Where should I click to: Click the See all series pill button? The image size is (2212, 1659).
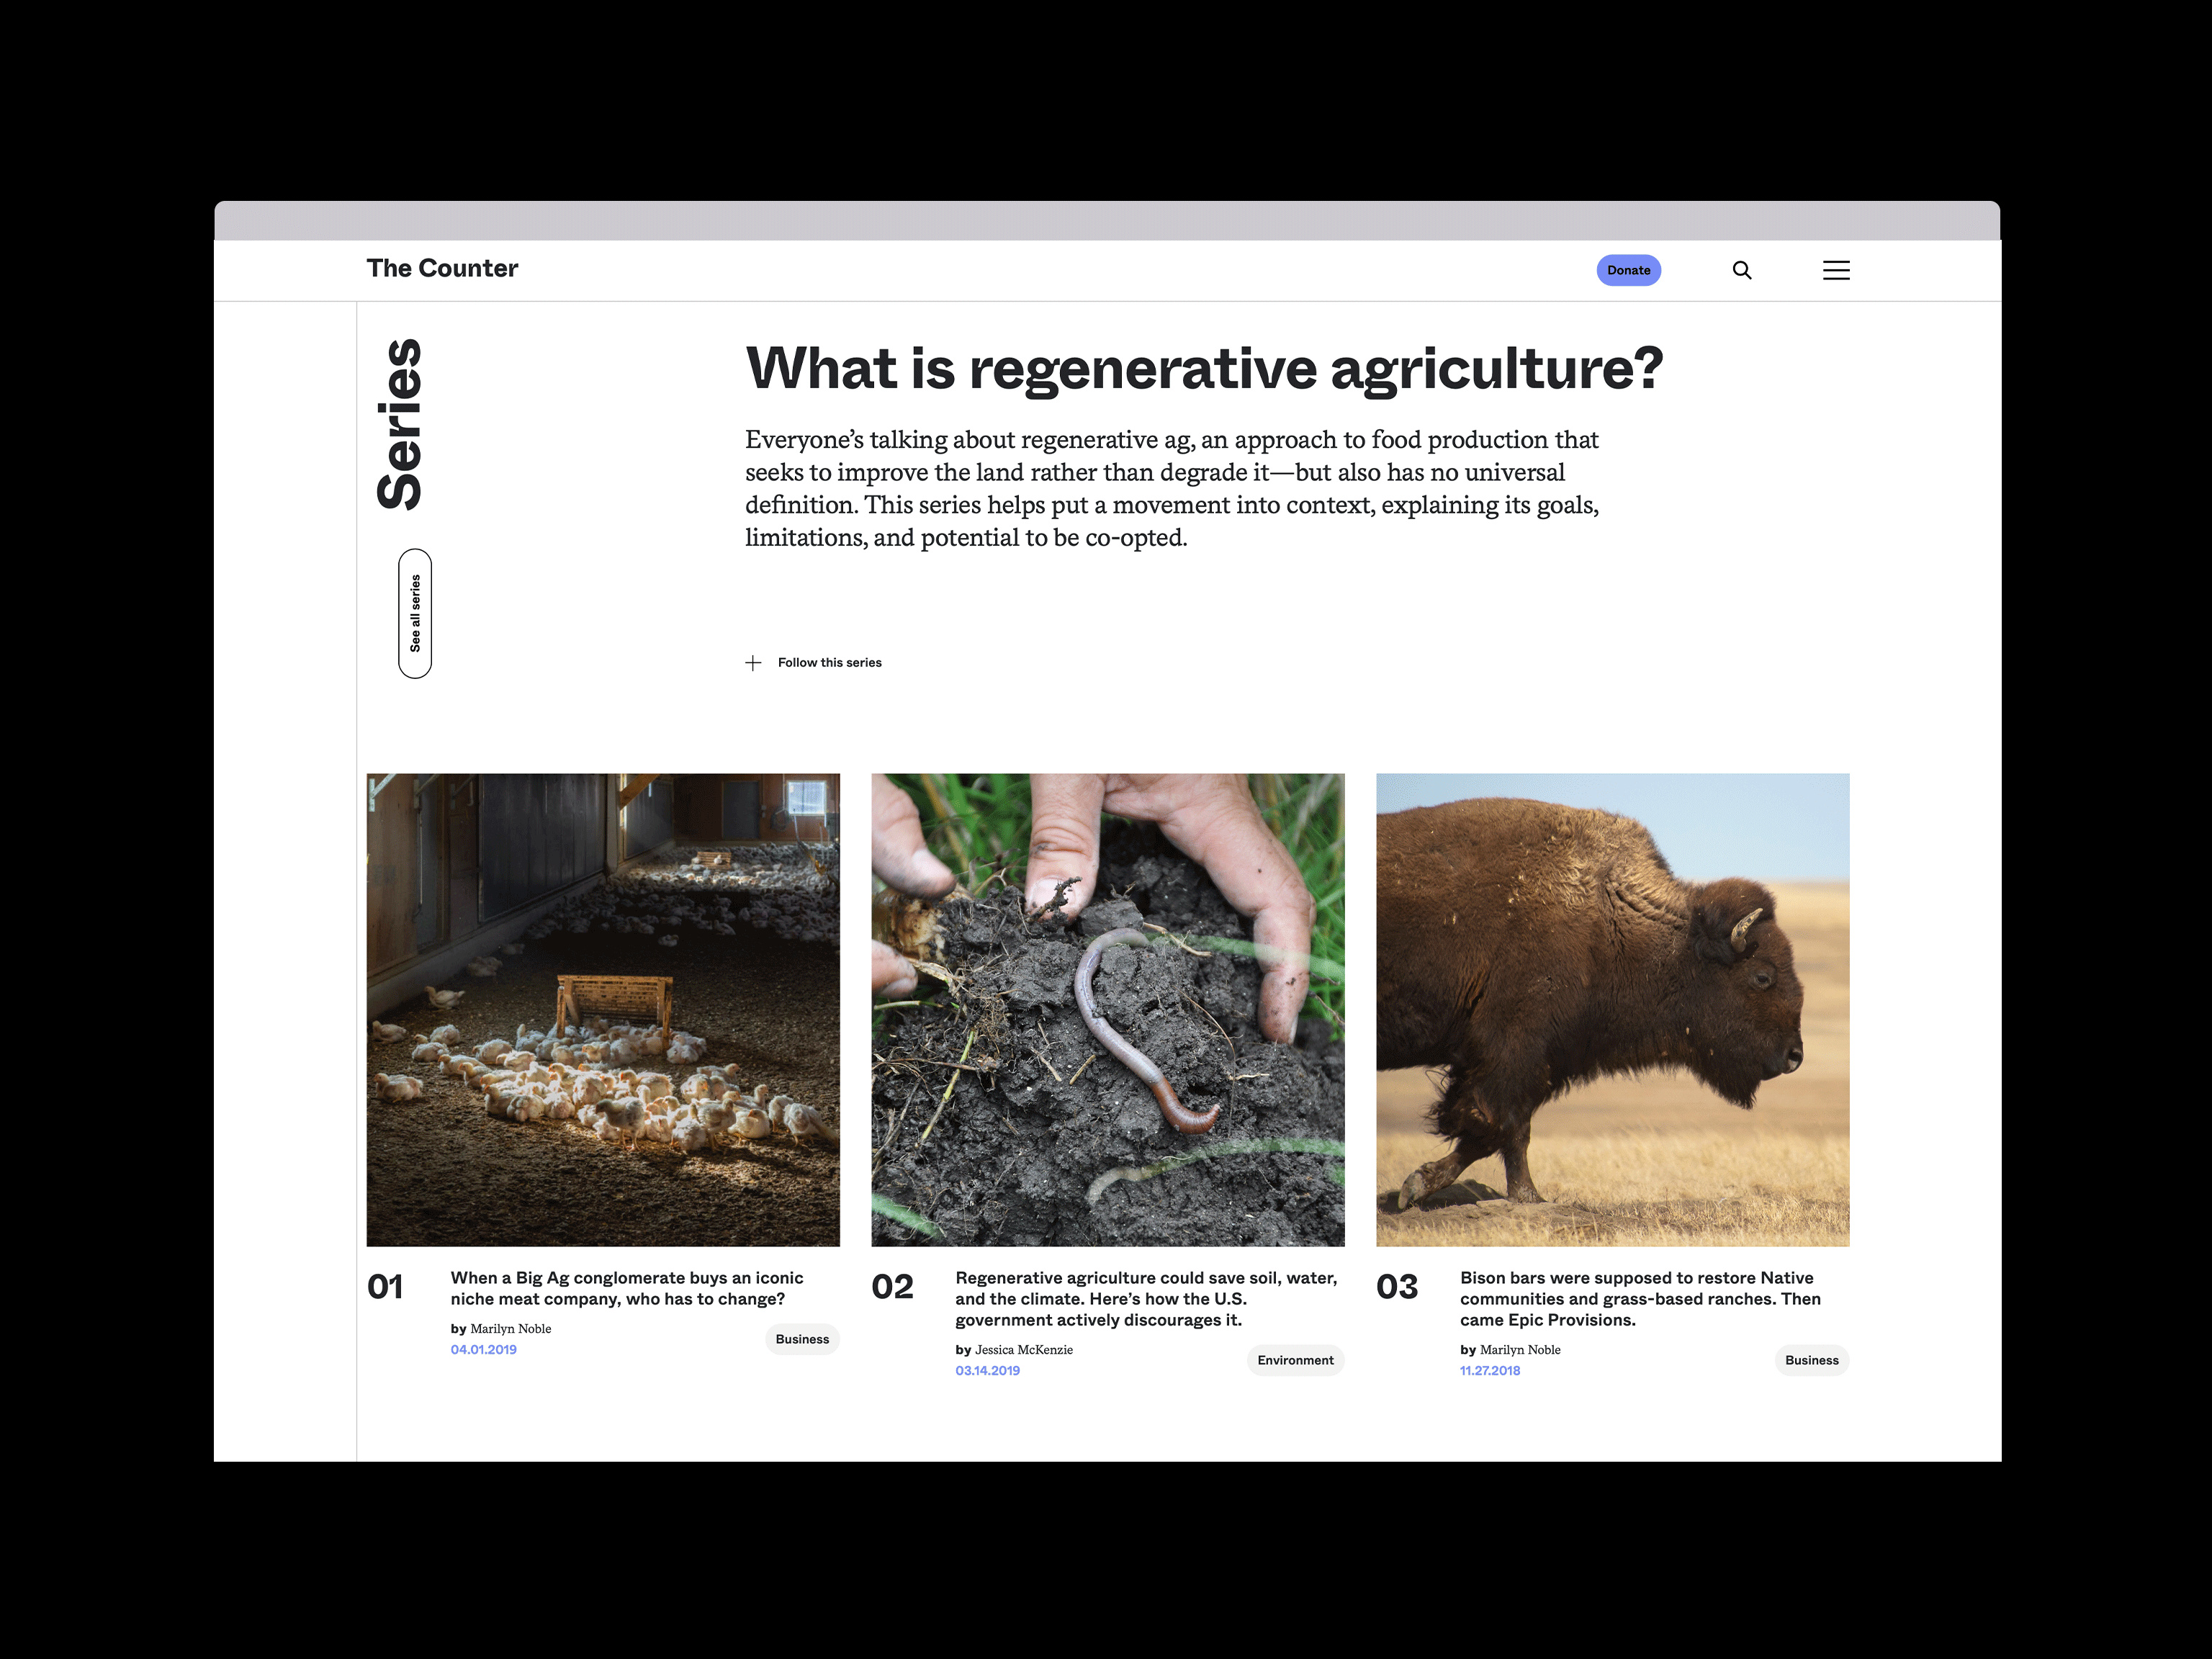click(x=415, y=613)
